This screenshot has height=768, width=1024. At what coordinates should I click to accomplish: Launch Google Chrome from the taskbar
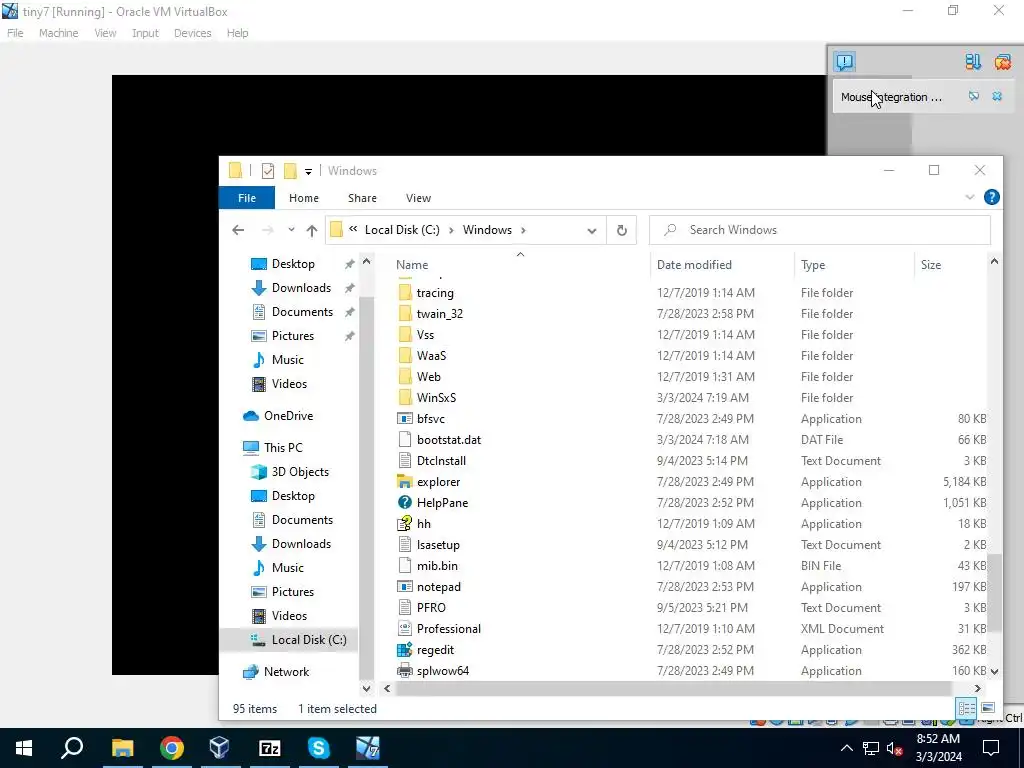coord(172,748)
